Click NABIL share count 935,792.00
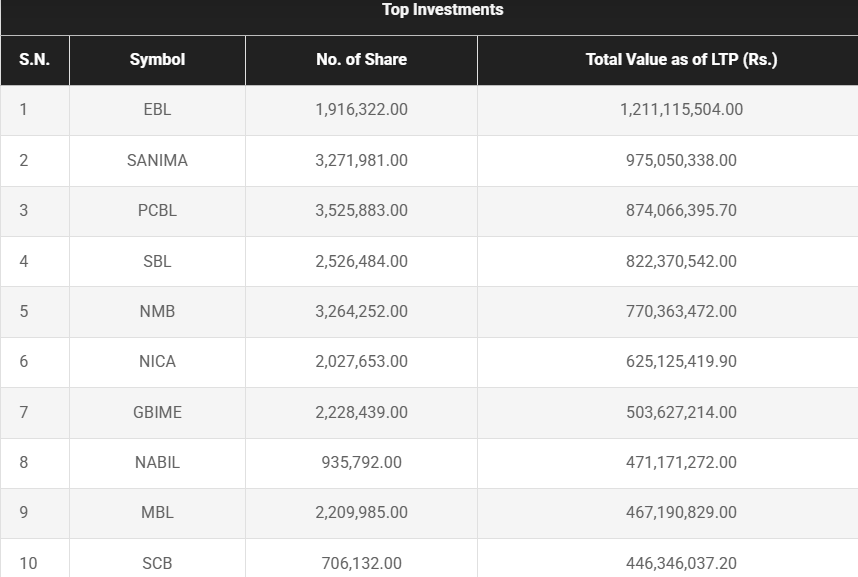Screen dimensions: 858x577 pos(361,462)
